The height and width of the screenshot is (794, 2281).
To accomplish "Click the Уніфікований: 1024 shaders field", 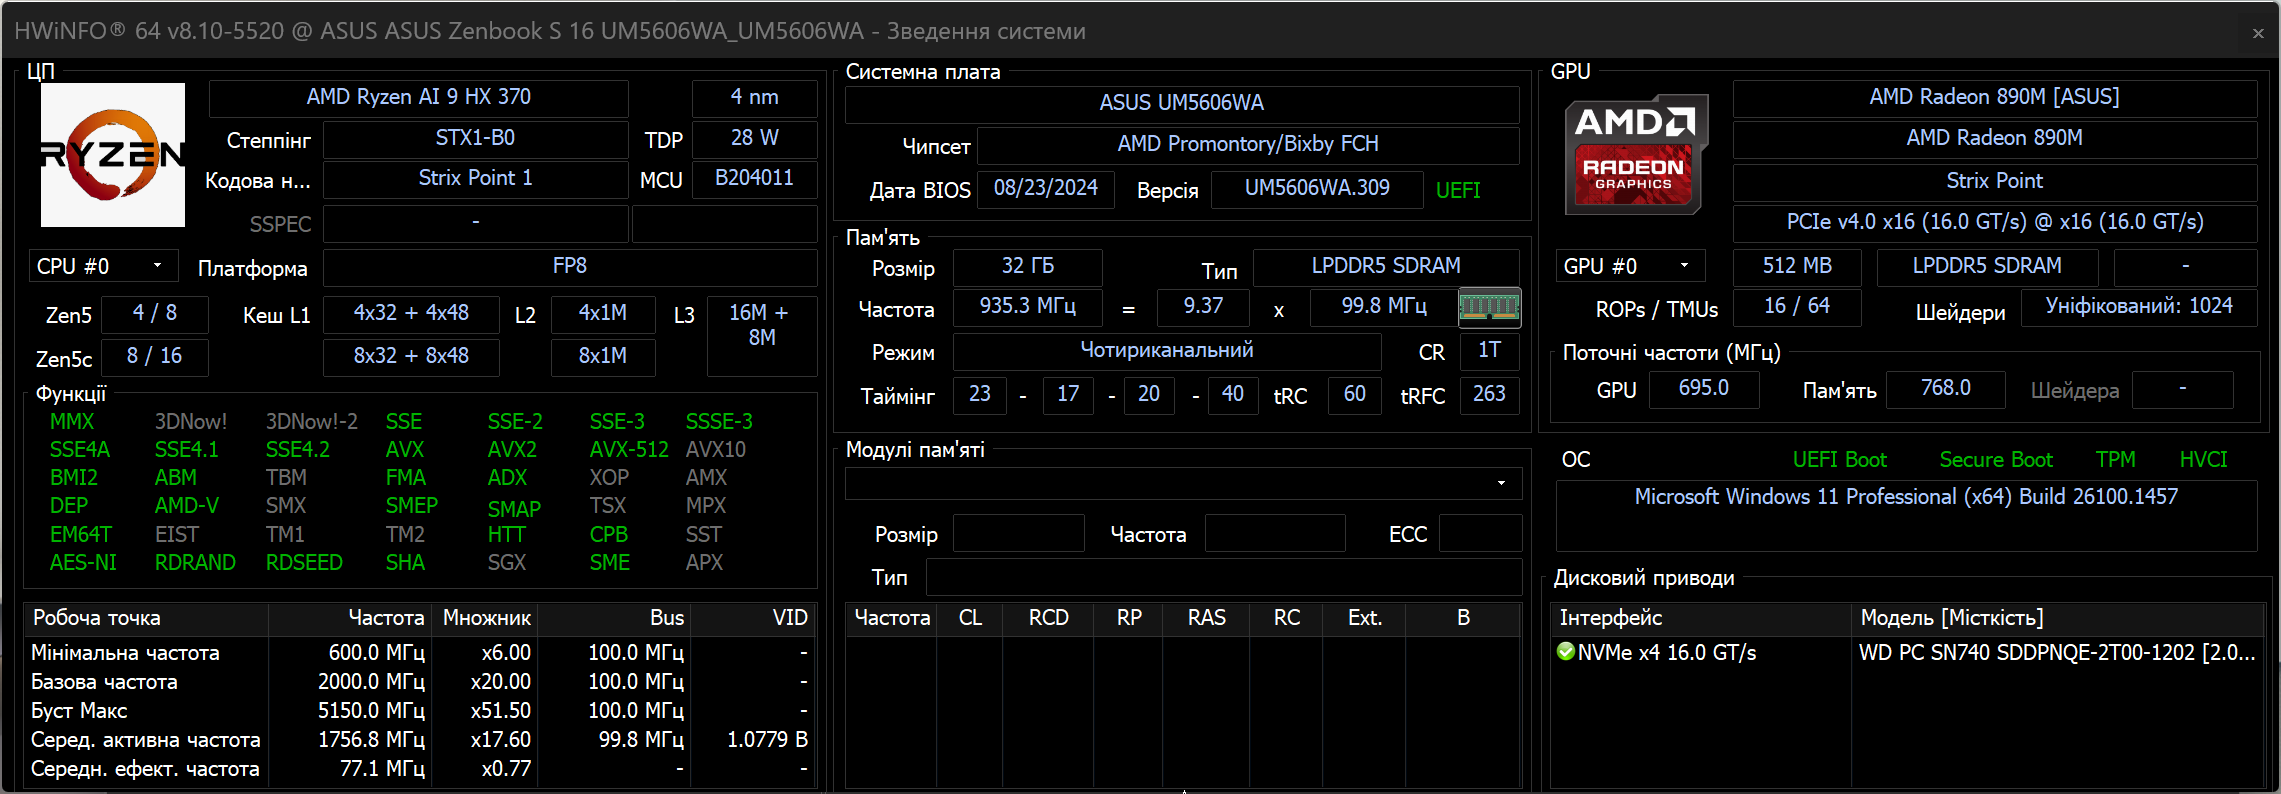I will pos(2139,306).
